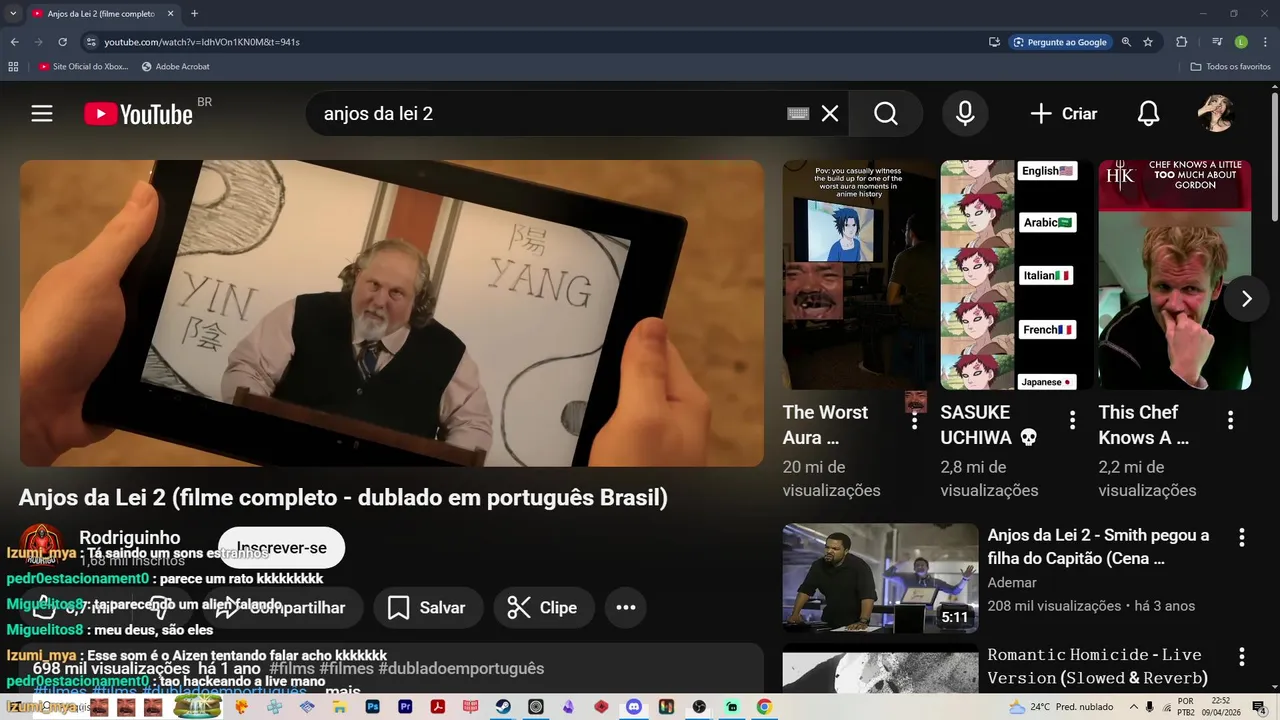Image resolution: width=1280 pixels, height=720 pixels.
Task: Click the URL address bar
Action: [540, 42]
